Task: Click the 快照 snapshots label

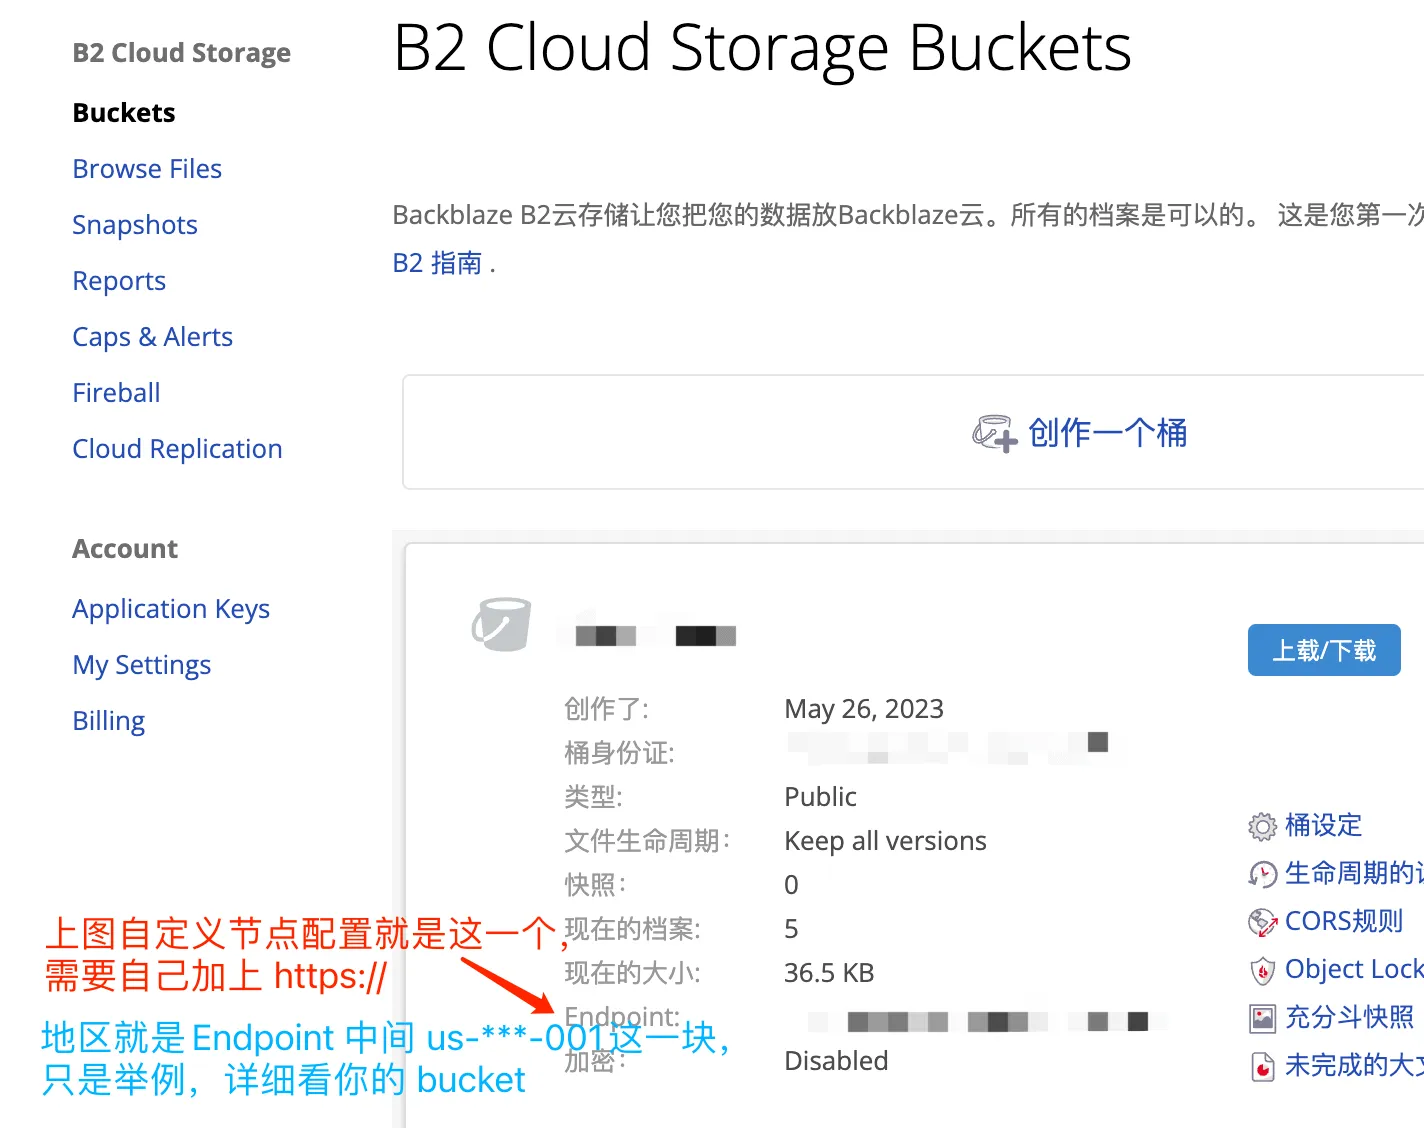Action: click(x=595, y=885)
